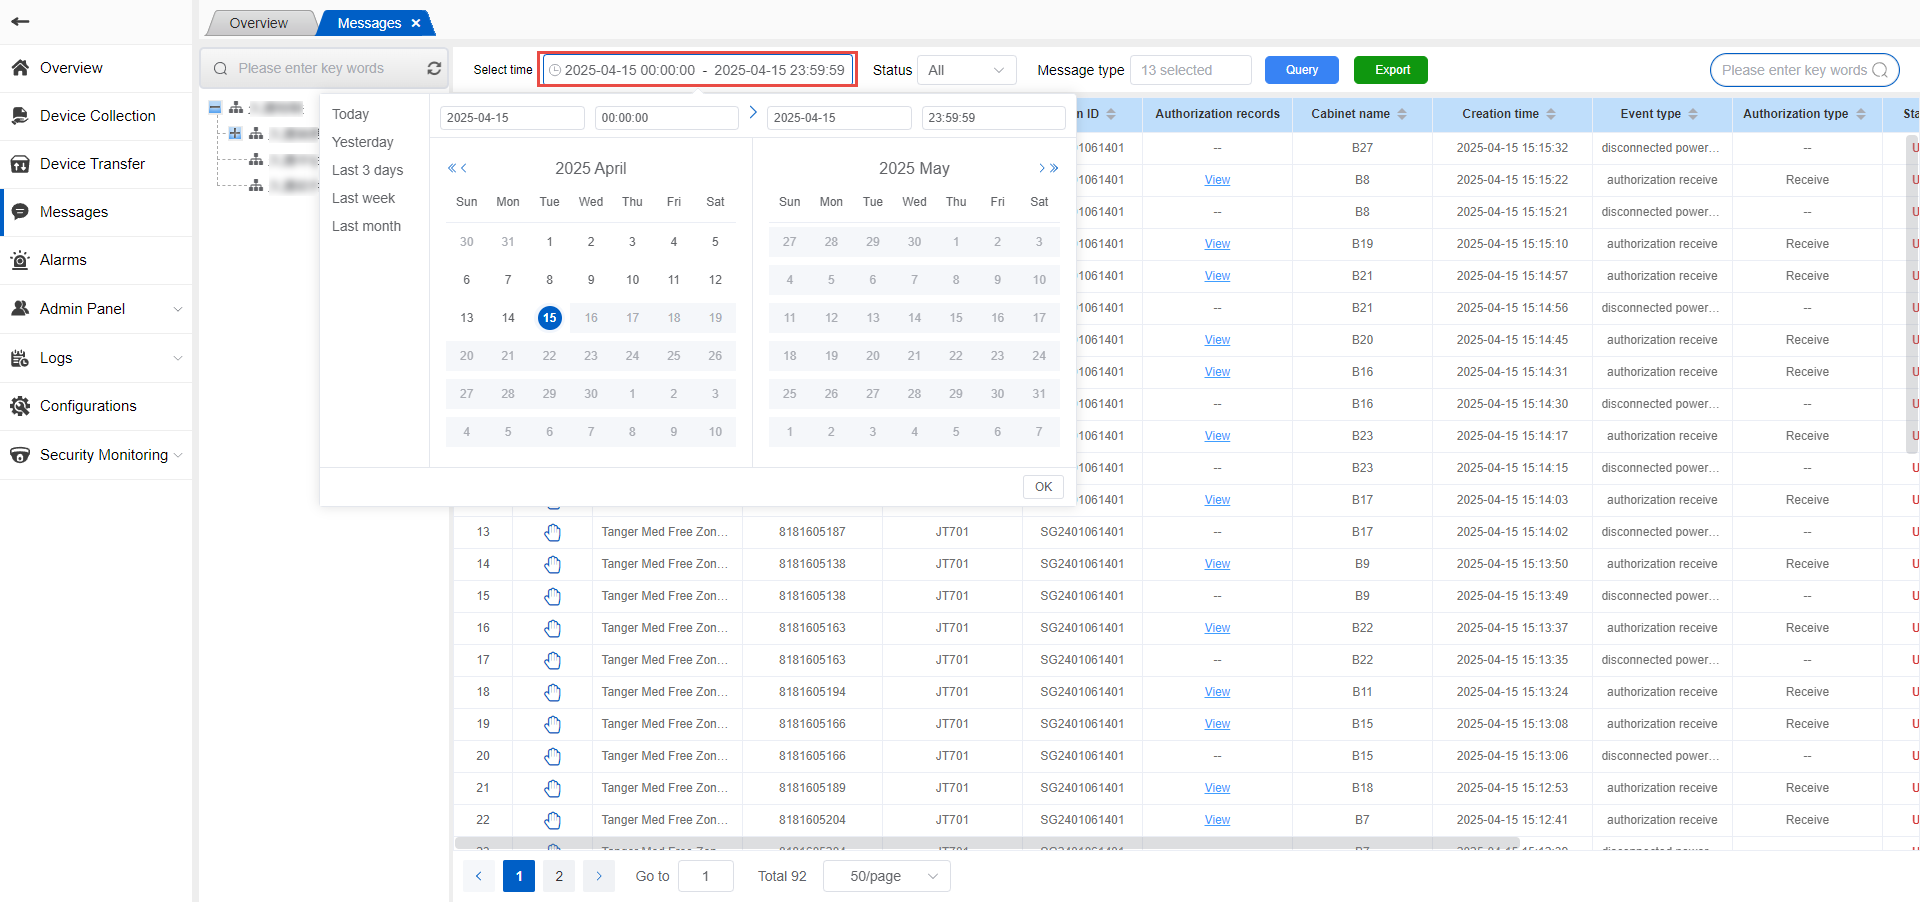Screen dimensions: 1920x902
Task: Click the previous year double-arrow in the calendar
Action: [452, 168]
